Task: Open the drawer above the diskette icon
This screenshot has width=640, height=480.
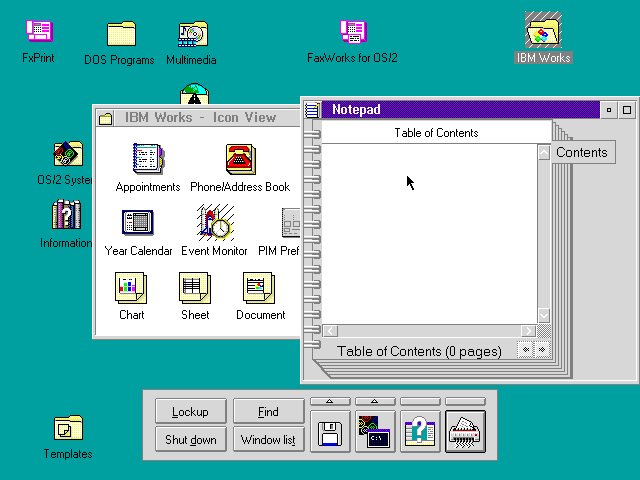Action: point(330,402)
